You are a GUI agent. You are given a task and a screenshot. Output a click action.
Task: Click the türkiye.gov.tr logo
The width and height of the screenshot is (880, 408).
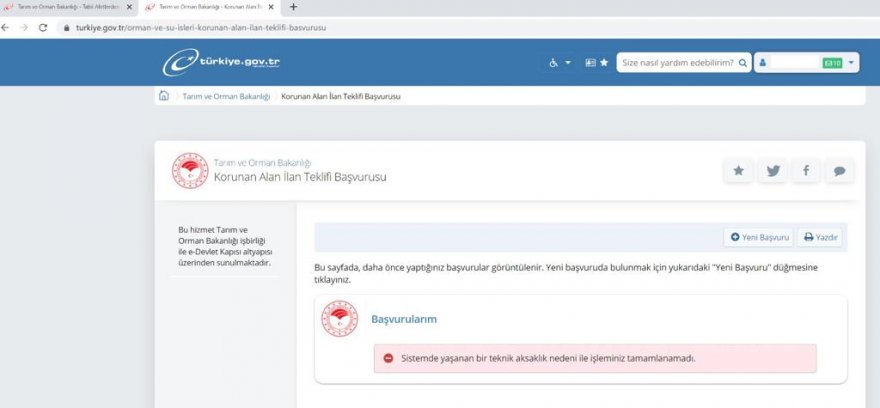click(222, 62)
